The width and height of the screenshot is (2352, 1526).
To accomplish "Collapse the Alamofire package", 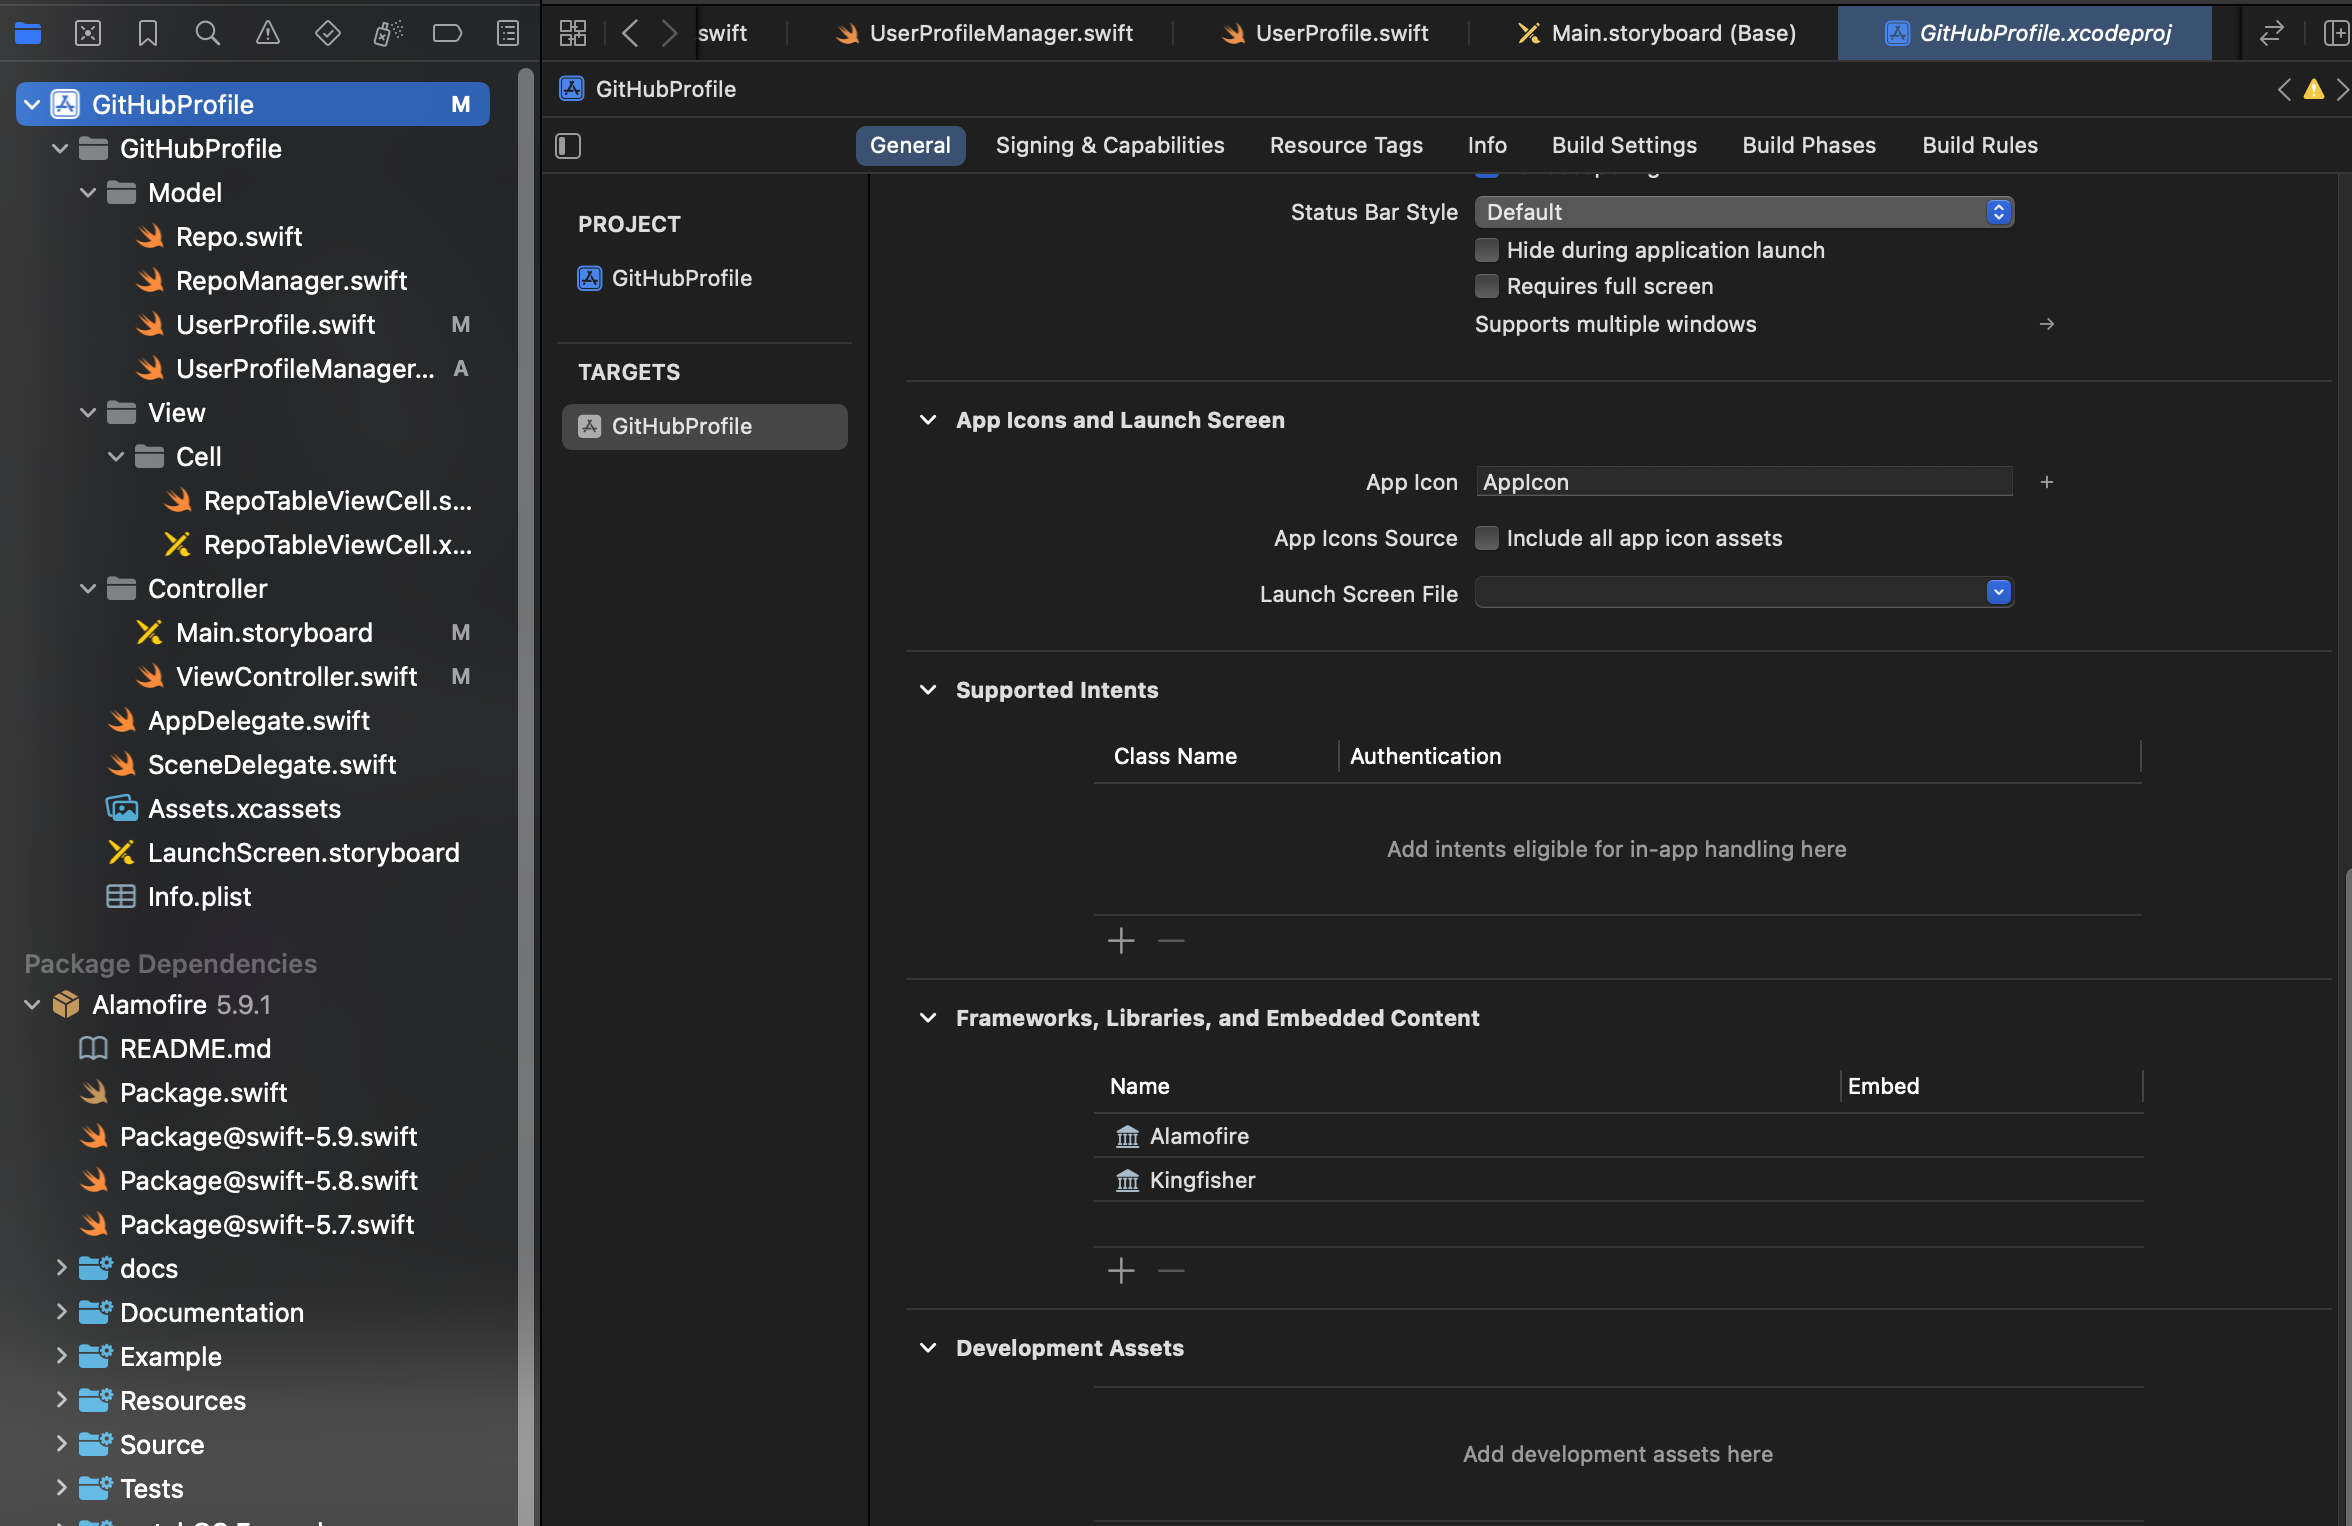I will pyautogui.click(x=32, y=1005).
